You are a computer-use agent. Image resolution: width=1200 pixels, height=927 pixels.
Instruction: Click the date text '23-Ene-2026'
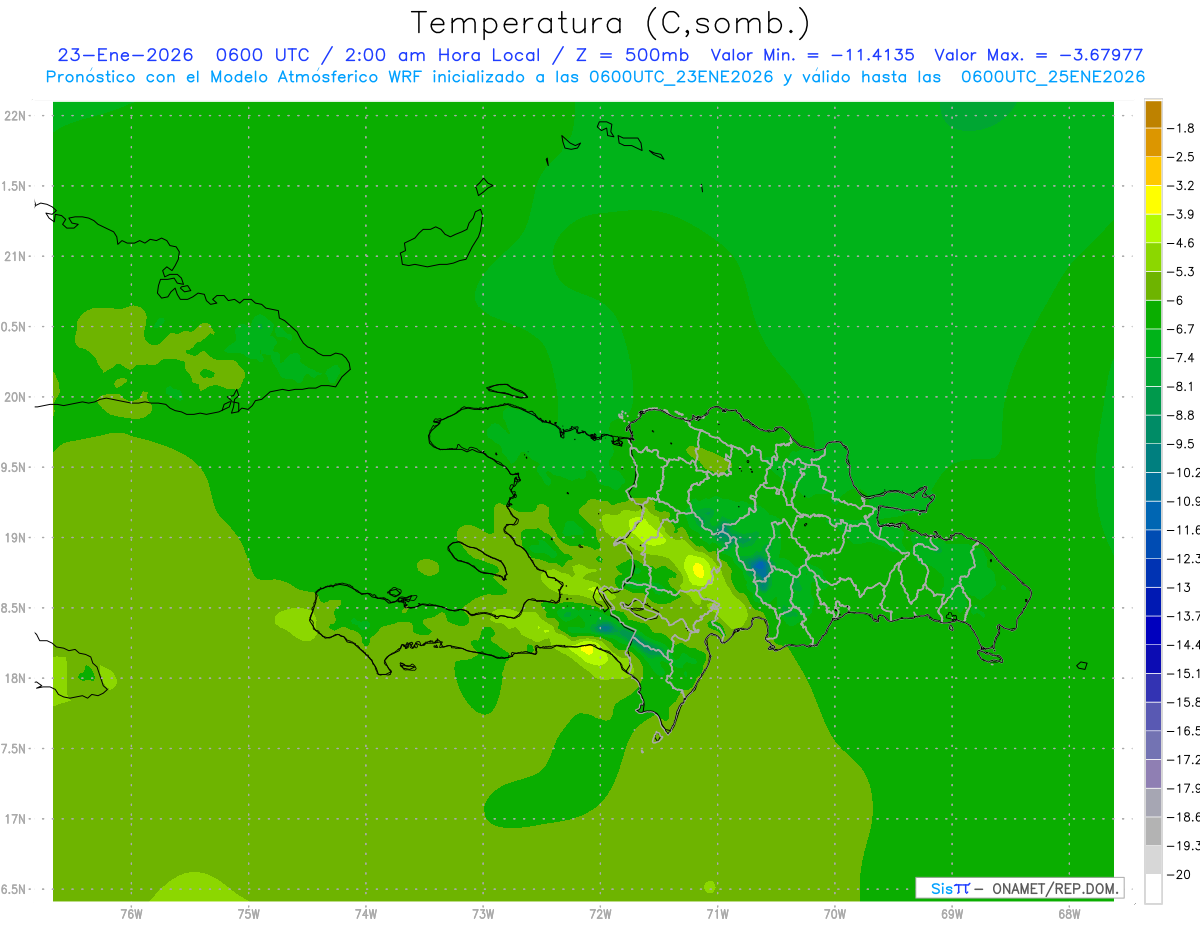(125, 55)
